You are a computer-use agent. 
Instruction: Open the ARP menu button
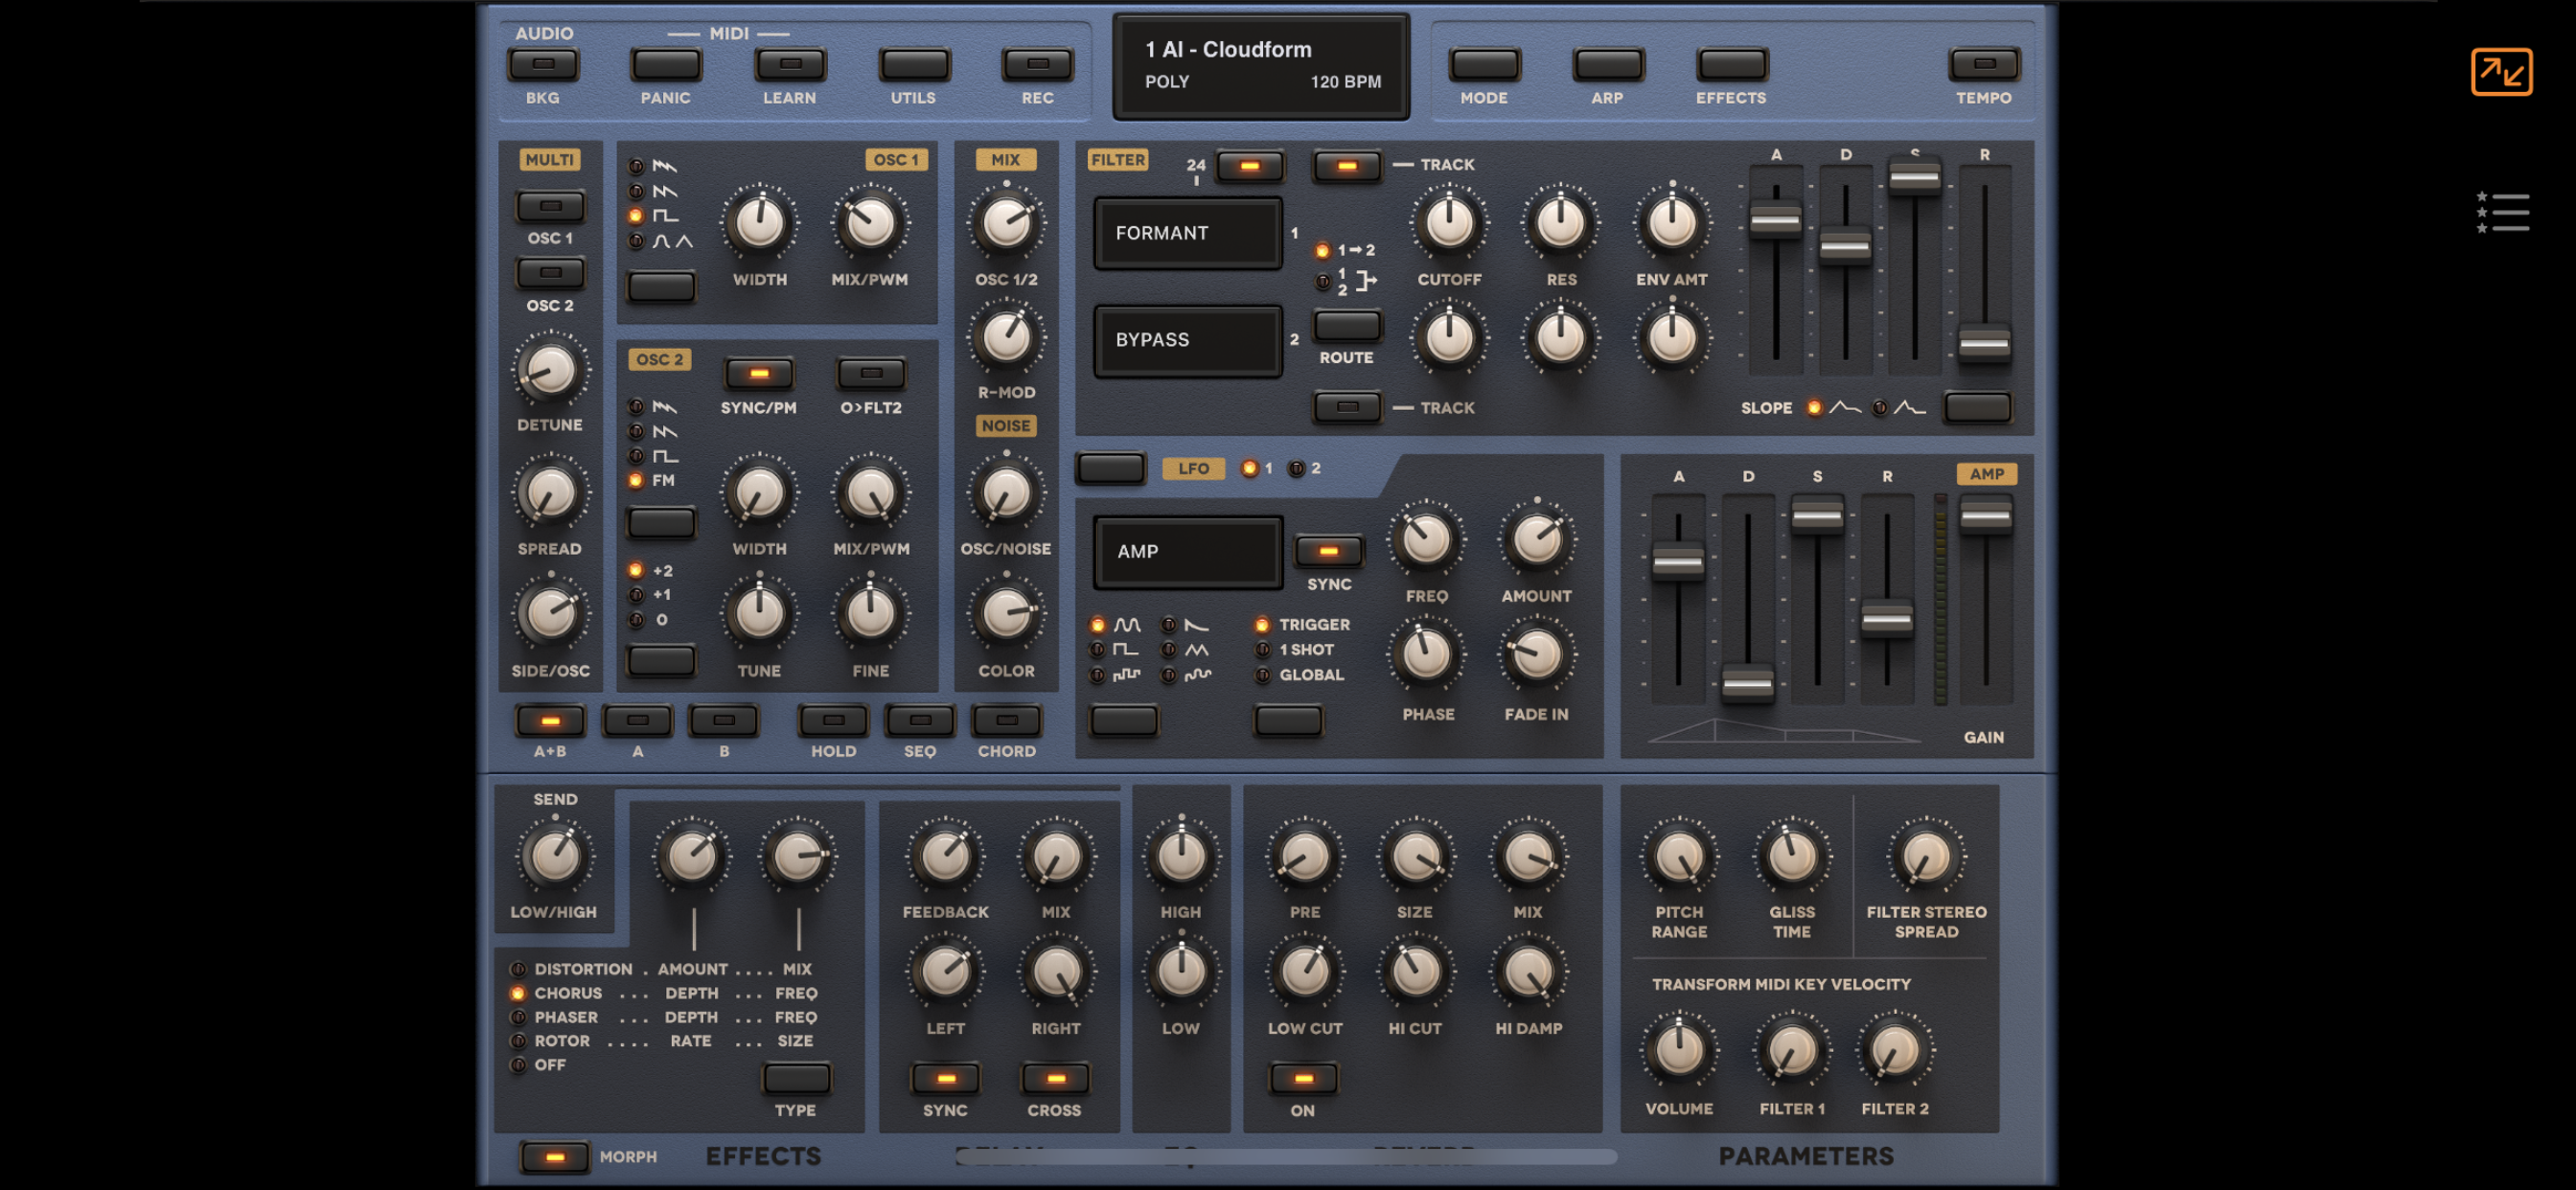(1607, 65)
